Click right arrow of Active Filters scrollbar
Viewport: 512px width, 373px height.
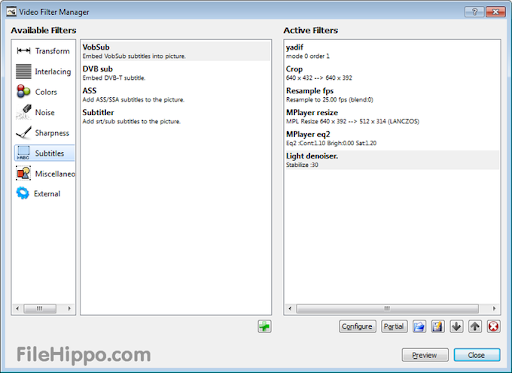[x=494, y=309]
